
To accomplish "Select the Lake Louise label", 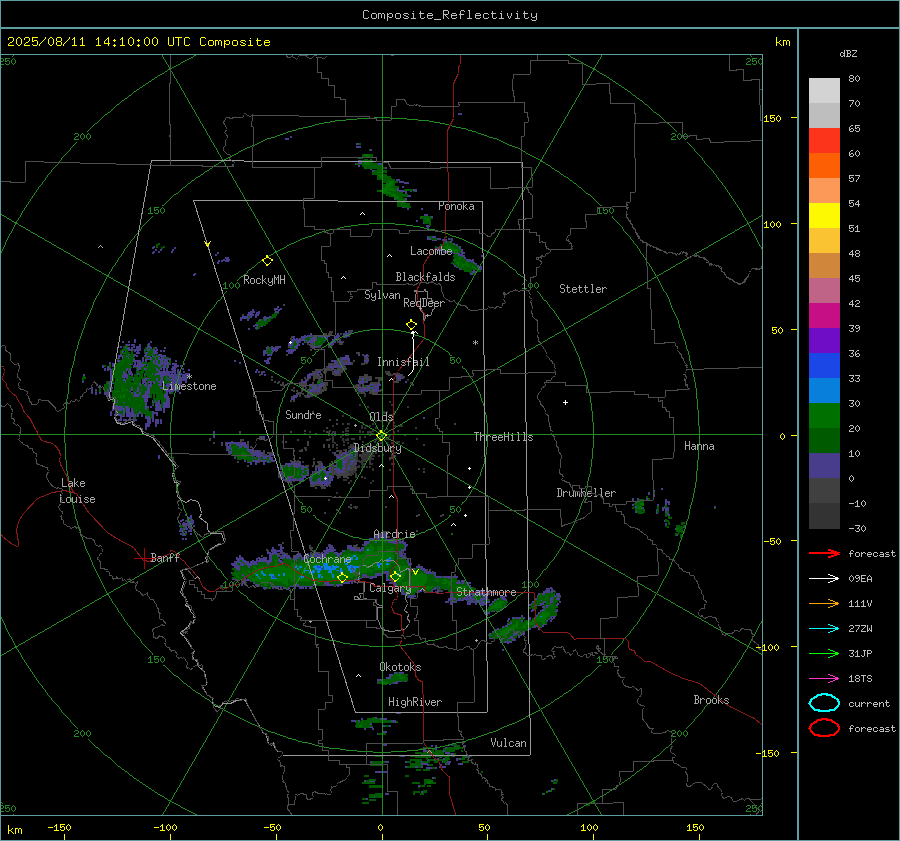I will pyautogui.click(x=77, y=491).
